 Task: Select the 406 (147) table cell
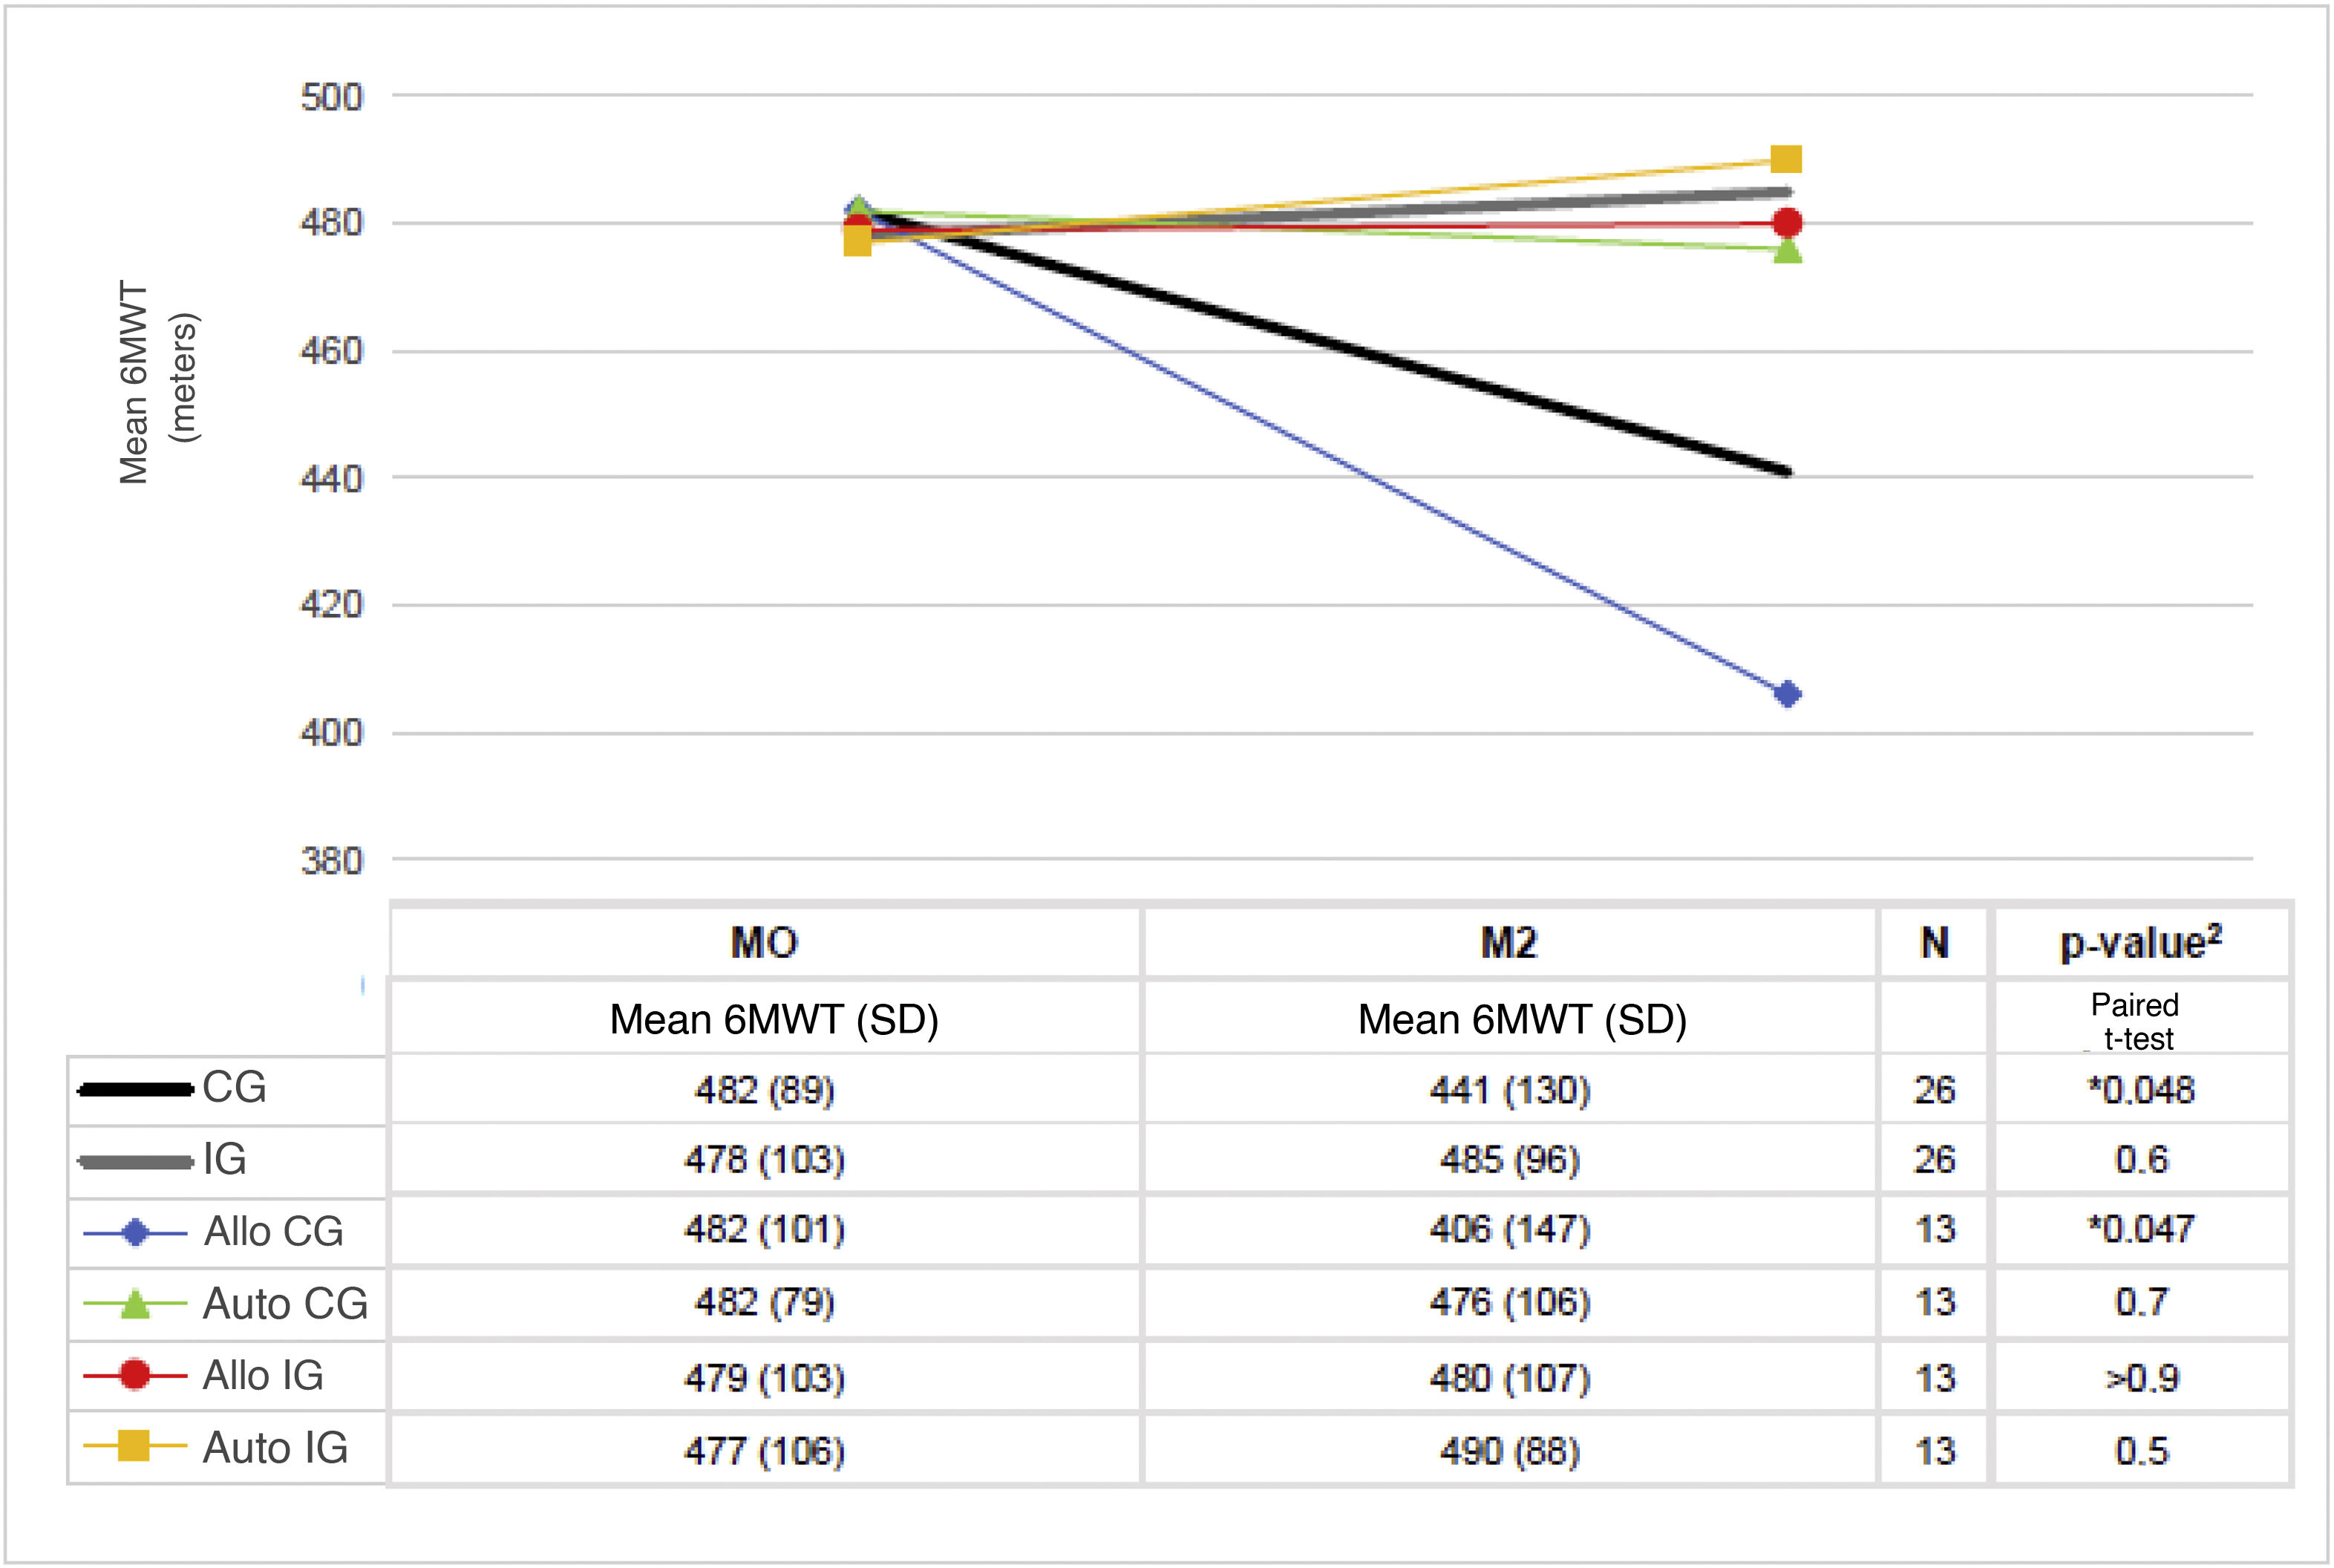click(x=1509, y=1229)
